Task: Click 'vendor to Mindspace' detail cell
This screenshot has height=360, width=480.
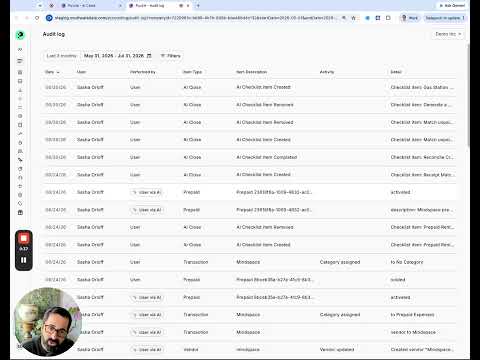Action: click(x=413, y=332)
